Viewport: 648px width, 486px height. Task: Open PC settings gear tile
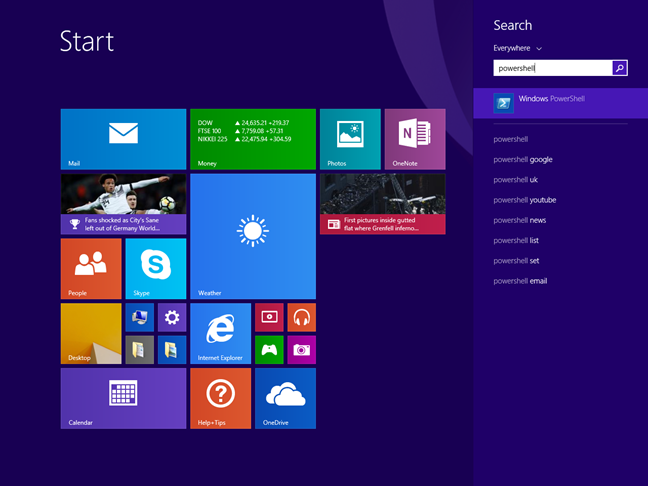coord(172,317)
